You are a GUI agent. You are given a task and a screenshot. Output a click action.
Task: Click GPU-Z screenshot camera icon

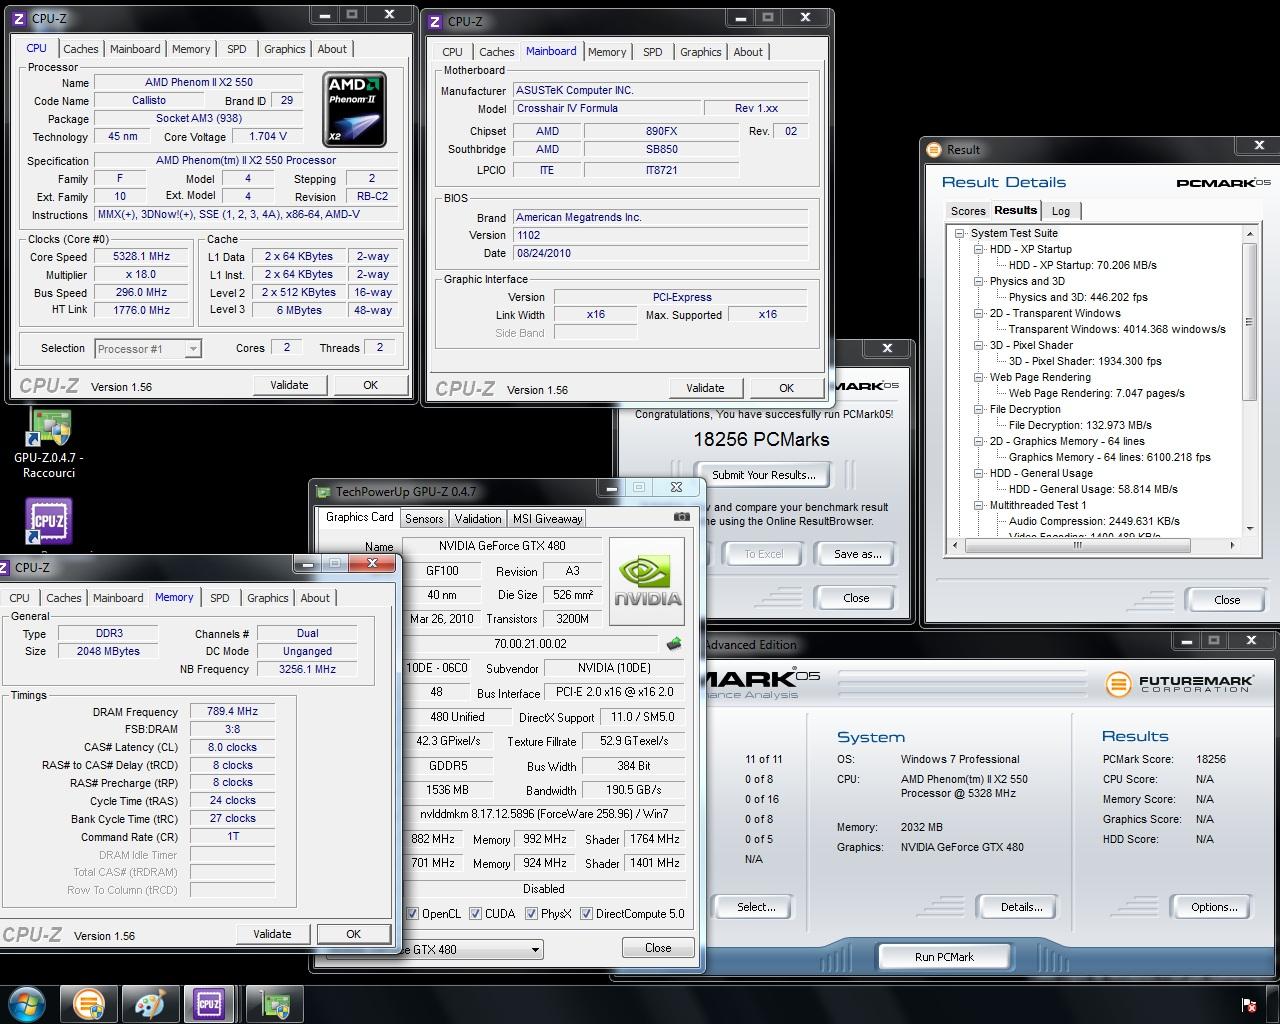pos(681,517)
